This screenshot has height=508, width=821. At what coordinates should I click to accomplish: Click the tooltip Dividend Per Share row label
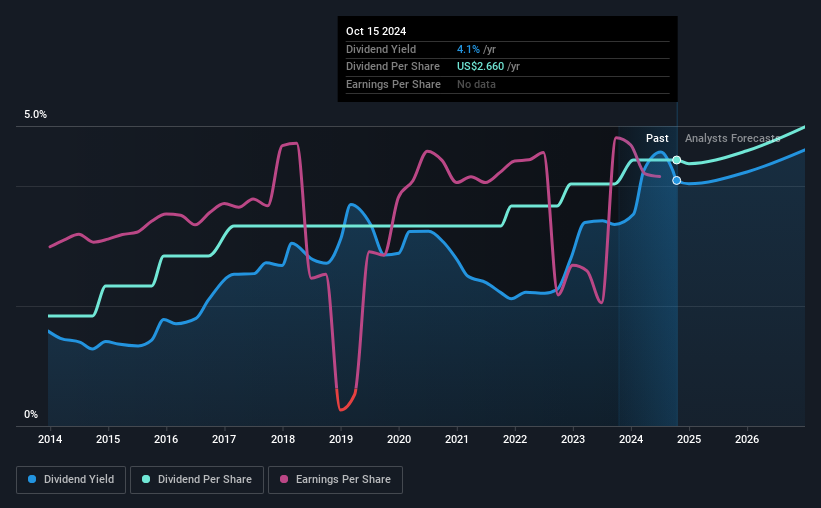[393, 67]
